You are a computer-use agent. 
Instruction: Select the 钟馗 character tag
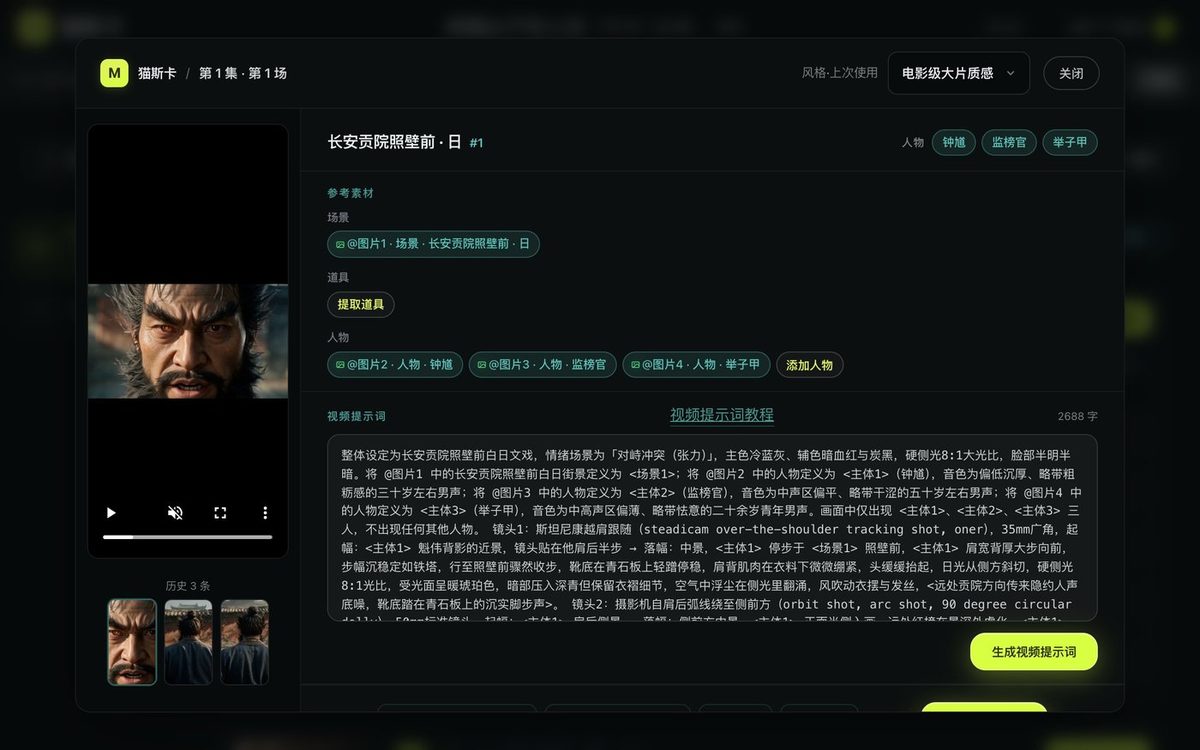pyautogui.click(x=954, y=142)
